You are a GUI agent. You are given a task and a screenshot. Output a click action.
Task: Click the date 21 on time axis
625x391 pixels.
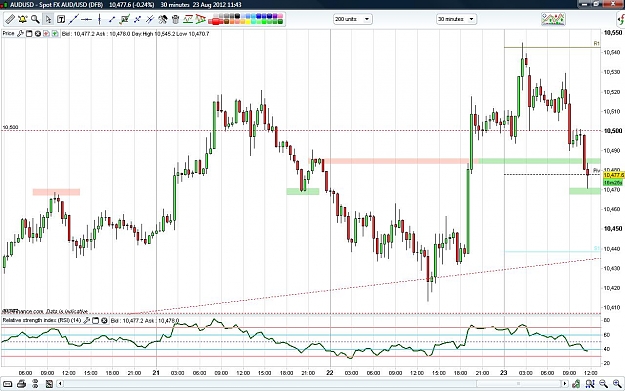coord(156,373)
